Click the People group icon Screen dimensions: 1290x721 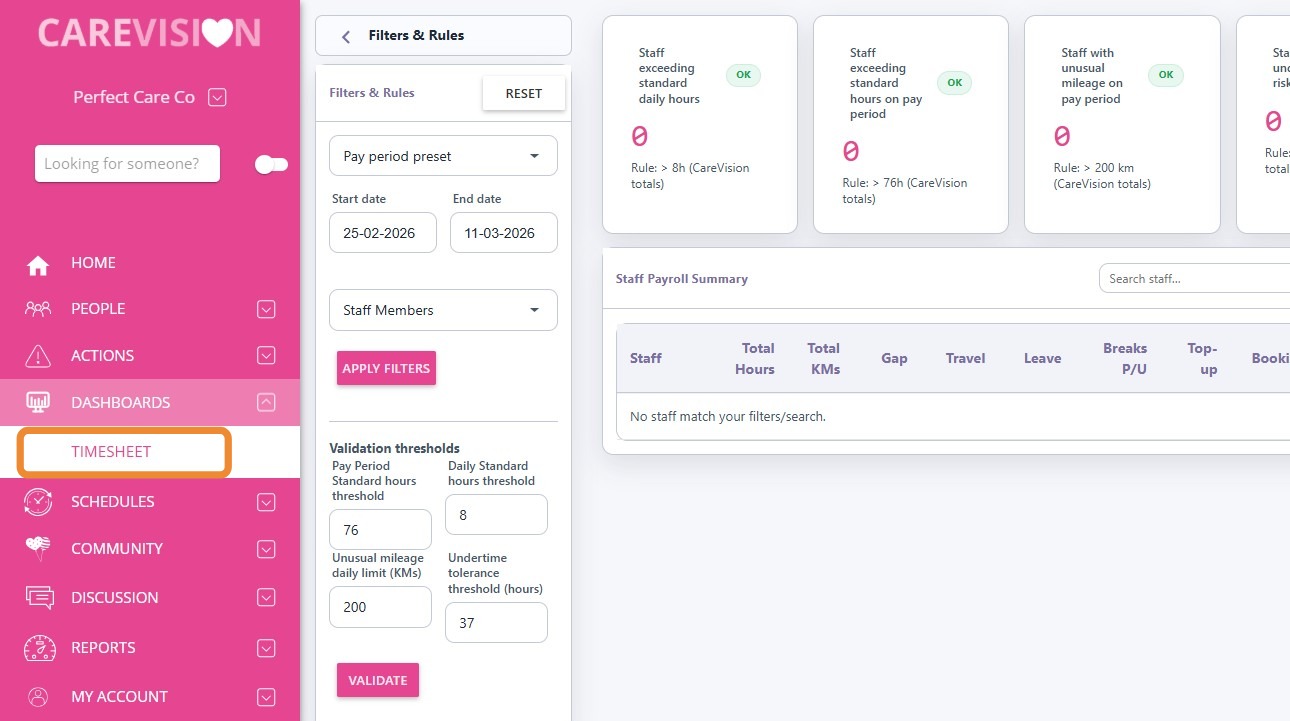tap(38, 309)
